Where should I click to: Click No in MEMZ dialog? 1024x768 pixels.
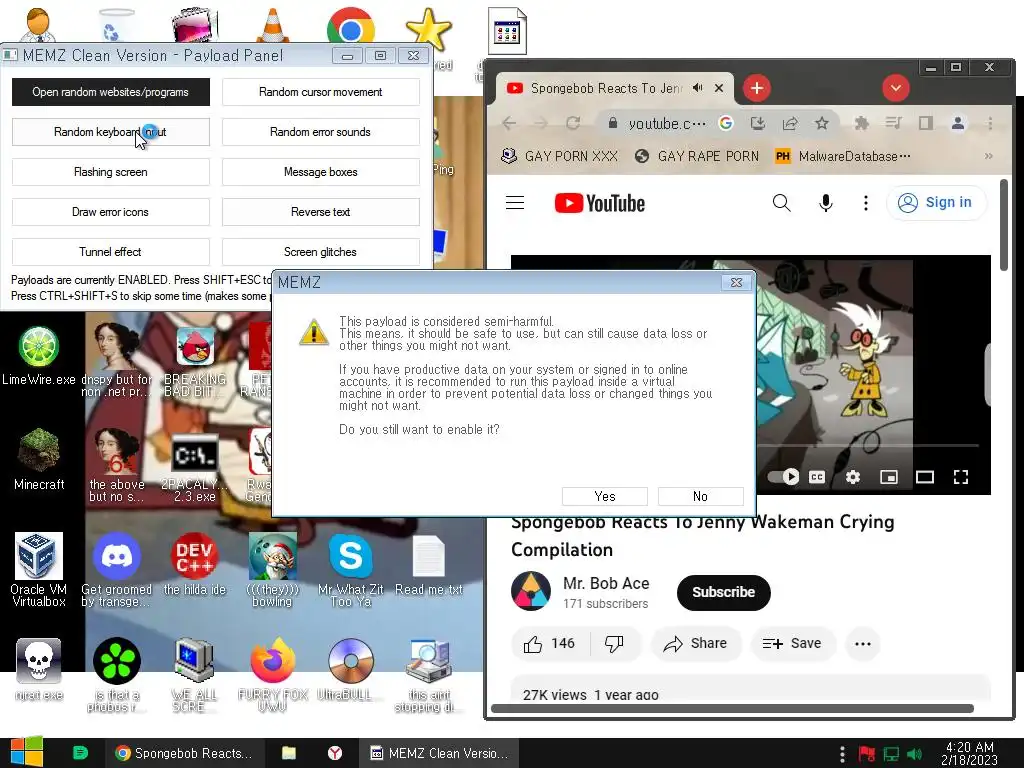pos(700,496)
